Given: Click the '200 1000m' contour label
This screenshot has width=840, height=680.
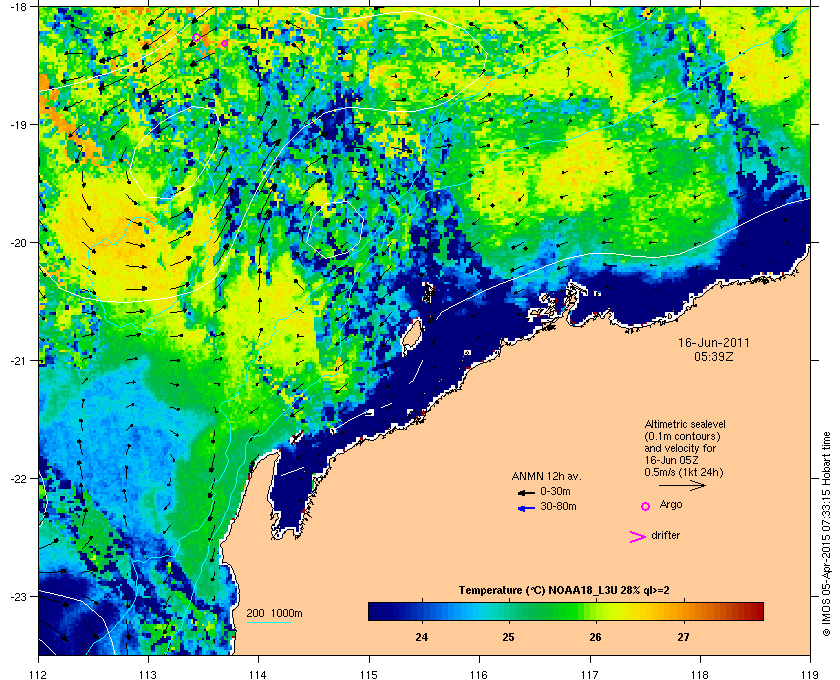Looking at the screenshot, I should [274, 613].
